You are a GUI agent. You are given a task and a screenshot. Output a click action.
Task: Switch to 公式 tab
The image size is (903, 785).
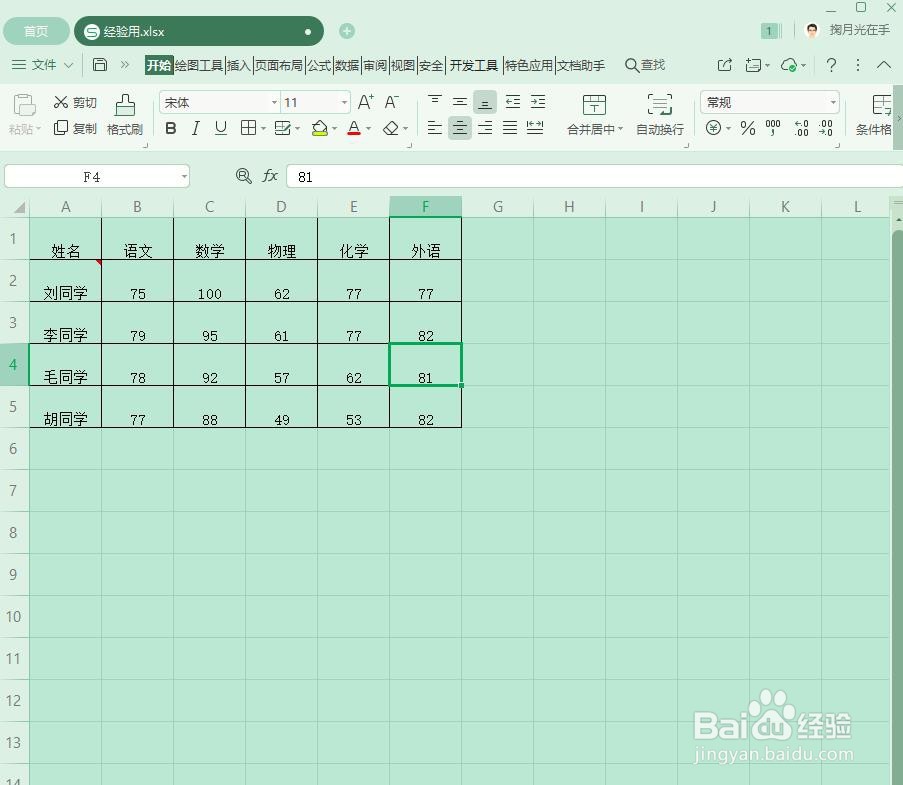(319, 65)
